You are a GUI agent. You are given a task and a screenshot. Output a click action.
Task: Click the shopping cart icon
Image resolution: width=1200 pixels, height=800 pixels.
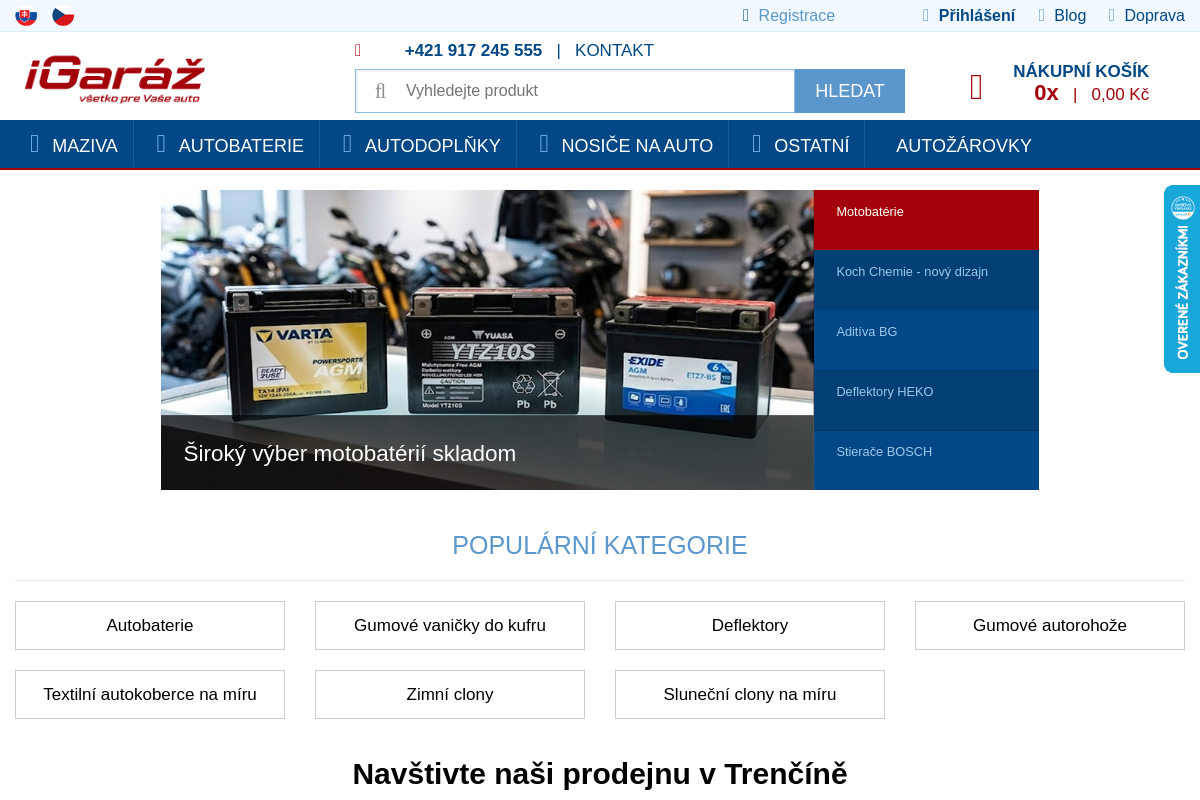[x=976, y=88]
